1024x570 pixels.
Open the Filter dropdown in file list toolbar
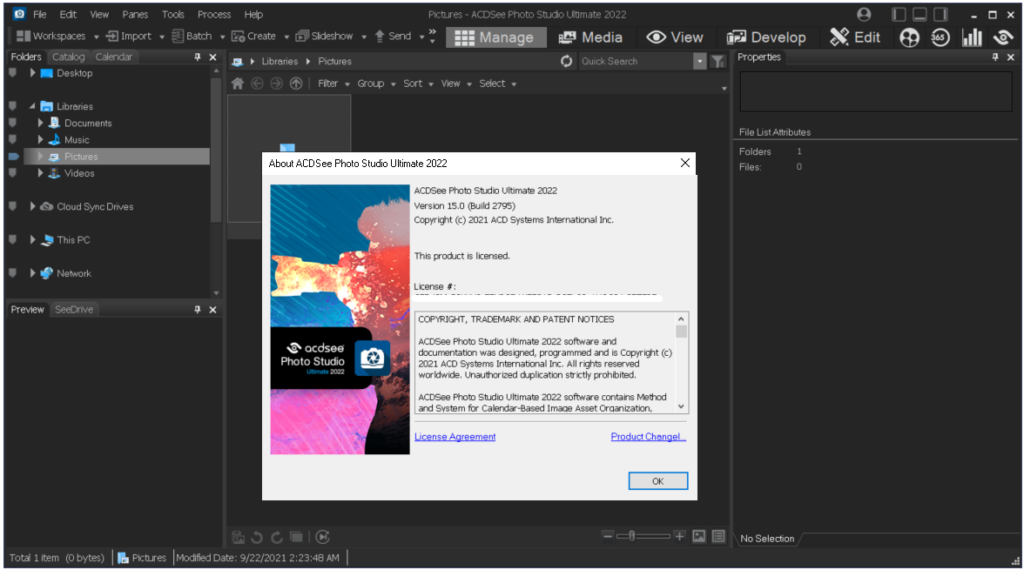coord(334,84)
